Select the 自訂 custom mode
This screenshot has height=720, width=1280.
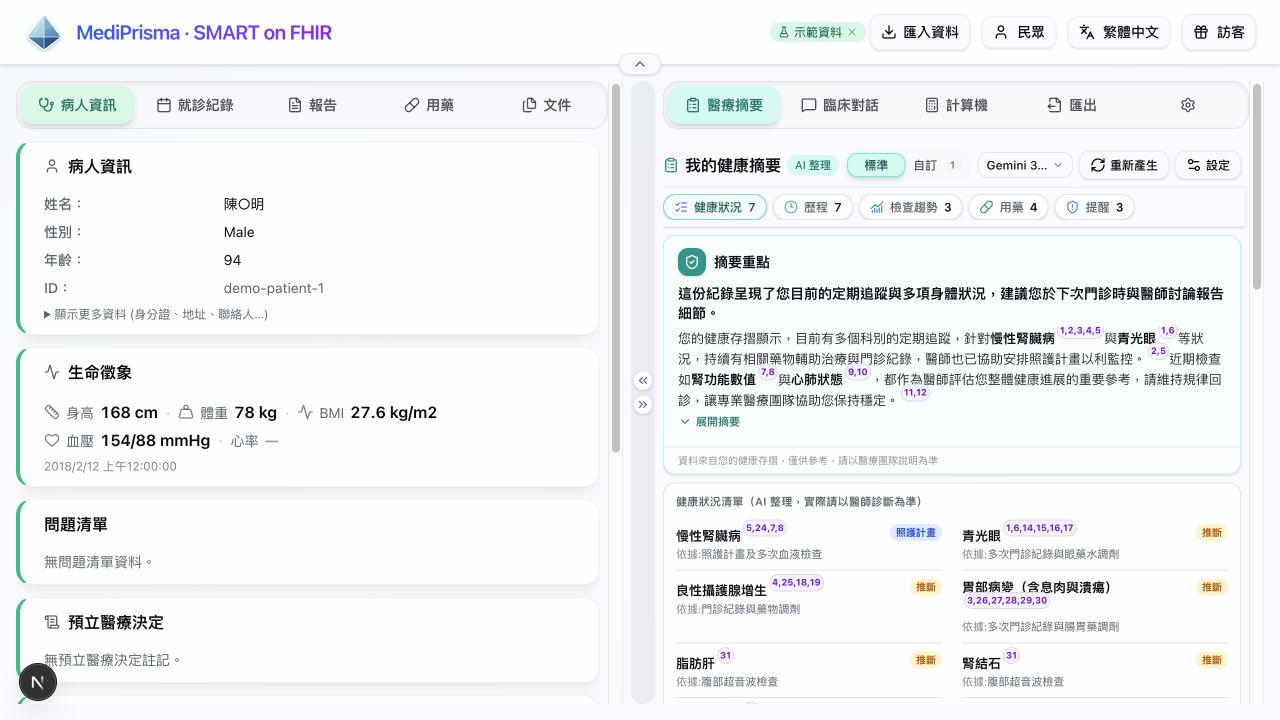pyautogui.click(x=935, y=165)
